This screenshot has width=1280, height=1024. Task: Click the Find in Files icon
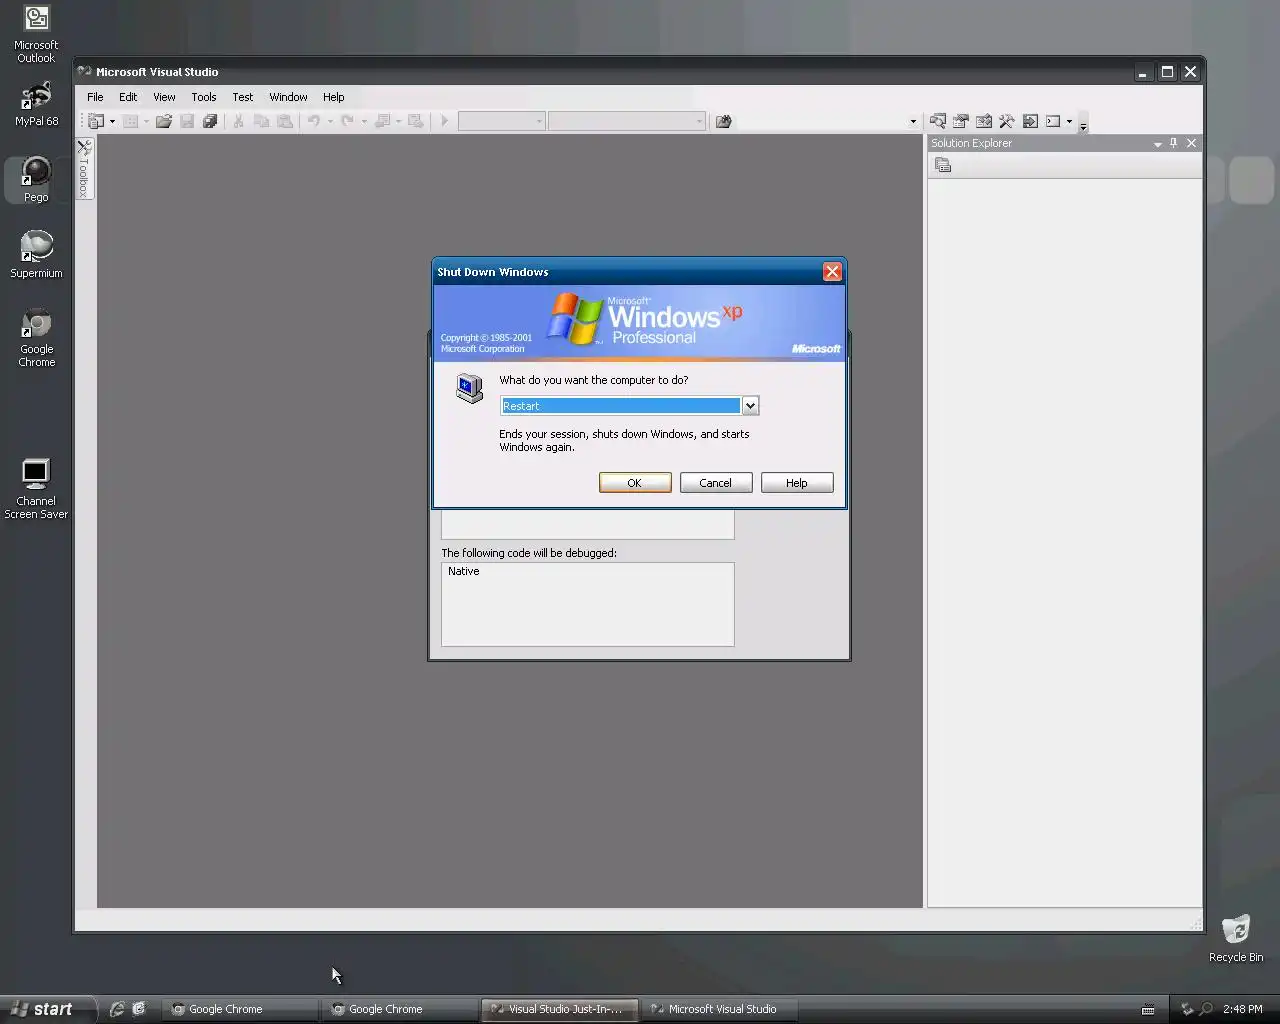tap(723, 121)
